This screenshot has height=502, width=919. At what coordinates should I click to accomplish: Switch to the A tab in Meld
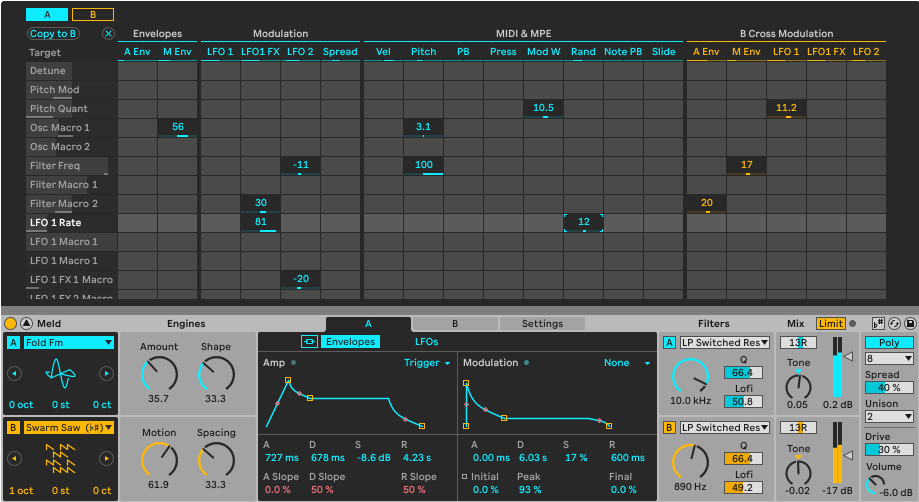tap(368, 323)
